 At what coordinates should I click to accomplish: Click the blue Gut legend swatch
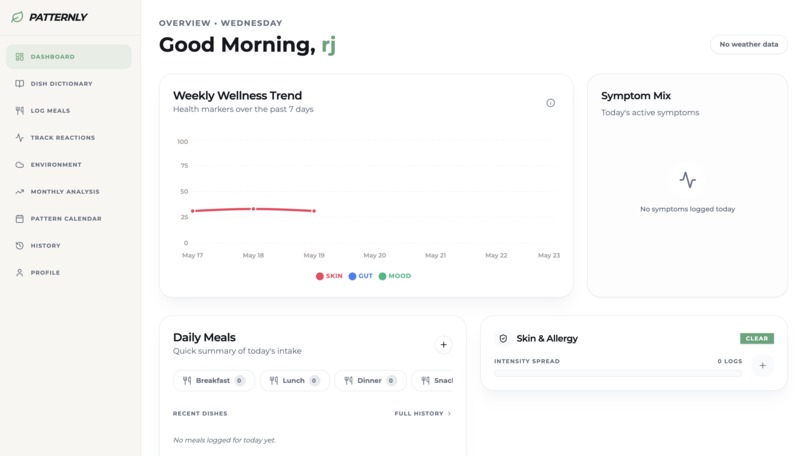tap(353, 276)
